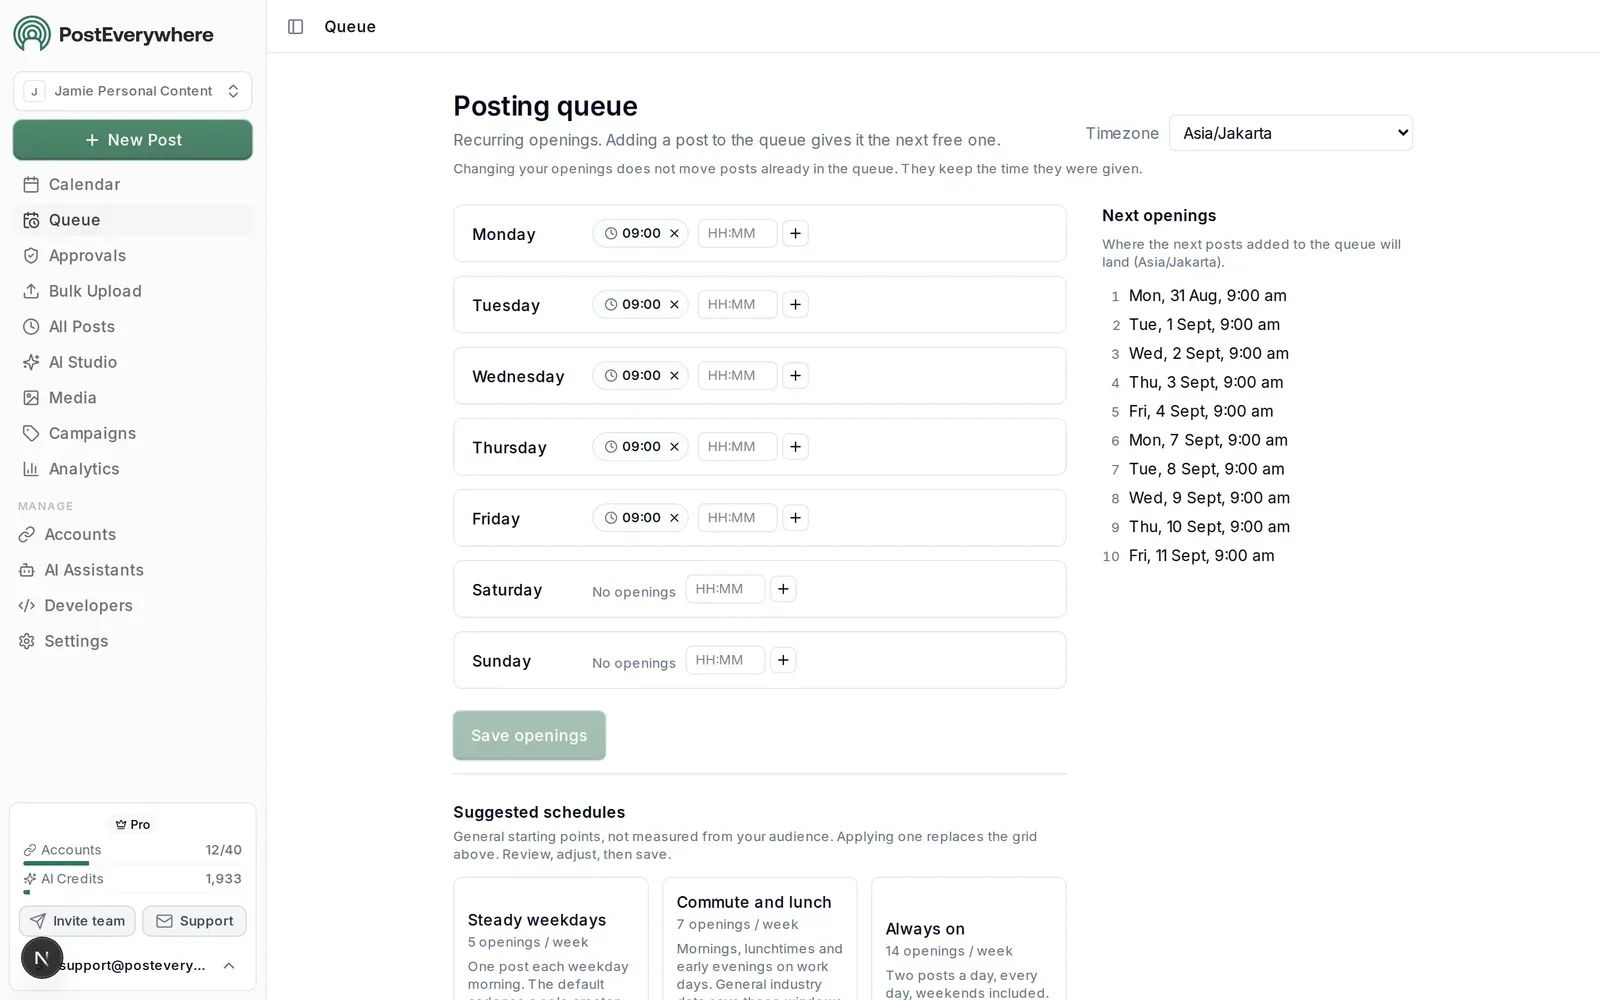Click the New Post button
1600x1000 pixels.
(x=132, y=140)
